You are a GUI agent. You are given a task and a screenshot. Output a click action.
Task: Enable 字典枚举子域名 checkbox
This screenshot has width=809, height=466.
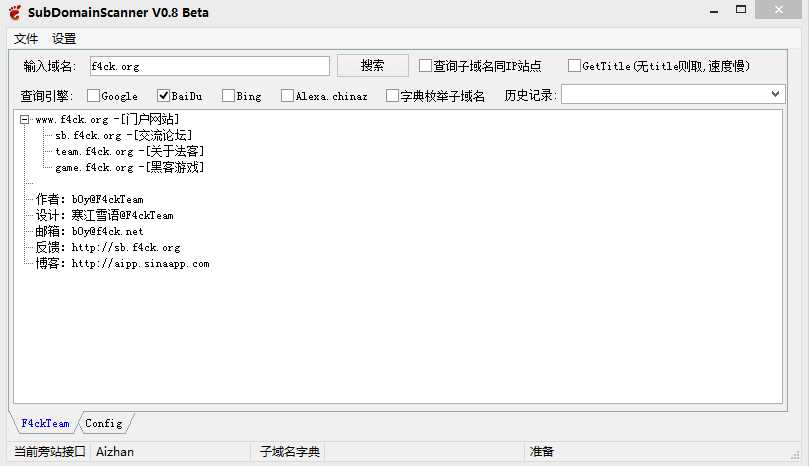click(392, 95)
